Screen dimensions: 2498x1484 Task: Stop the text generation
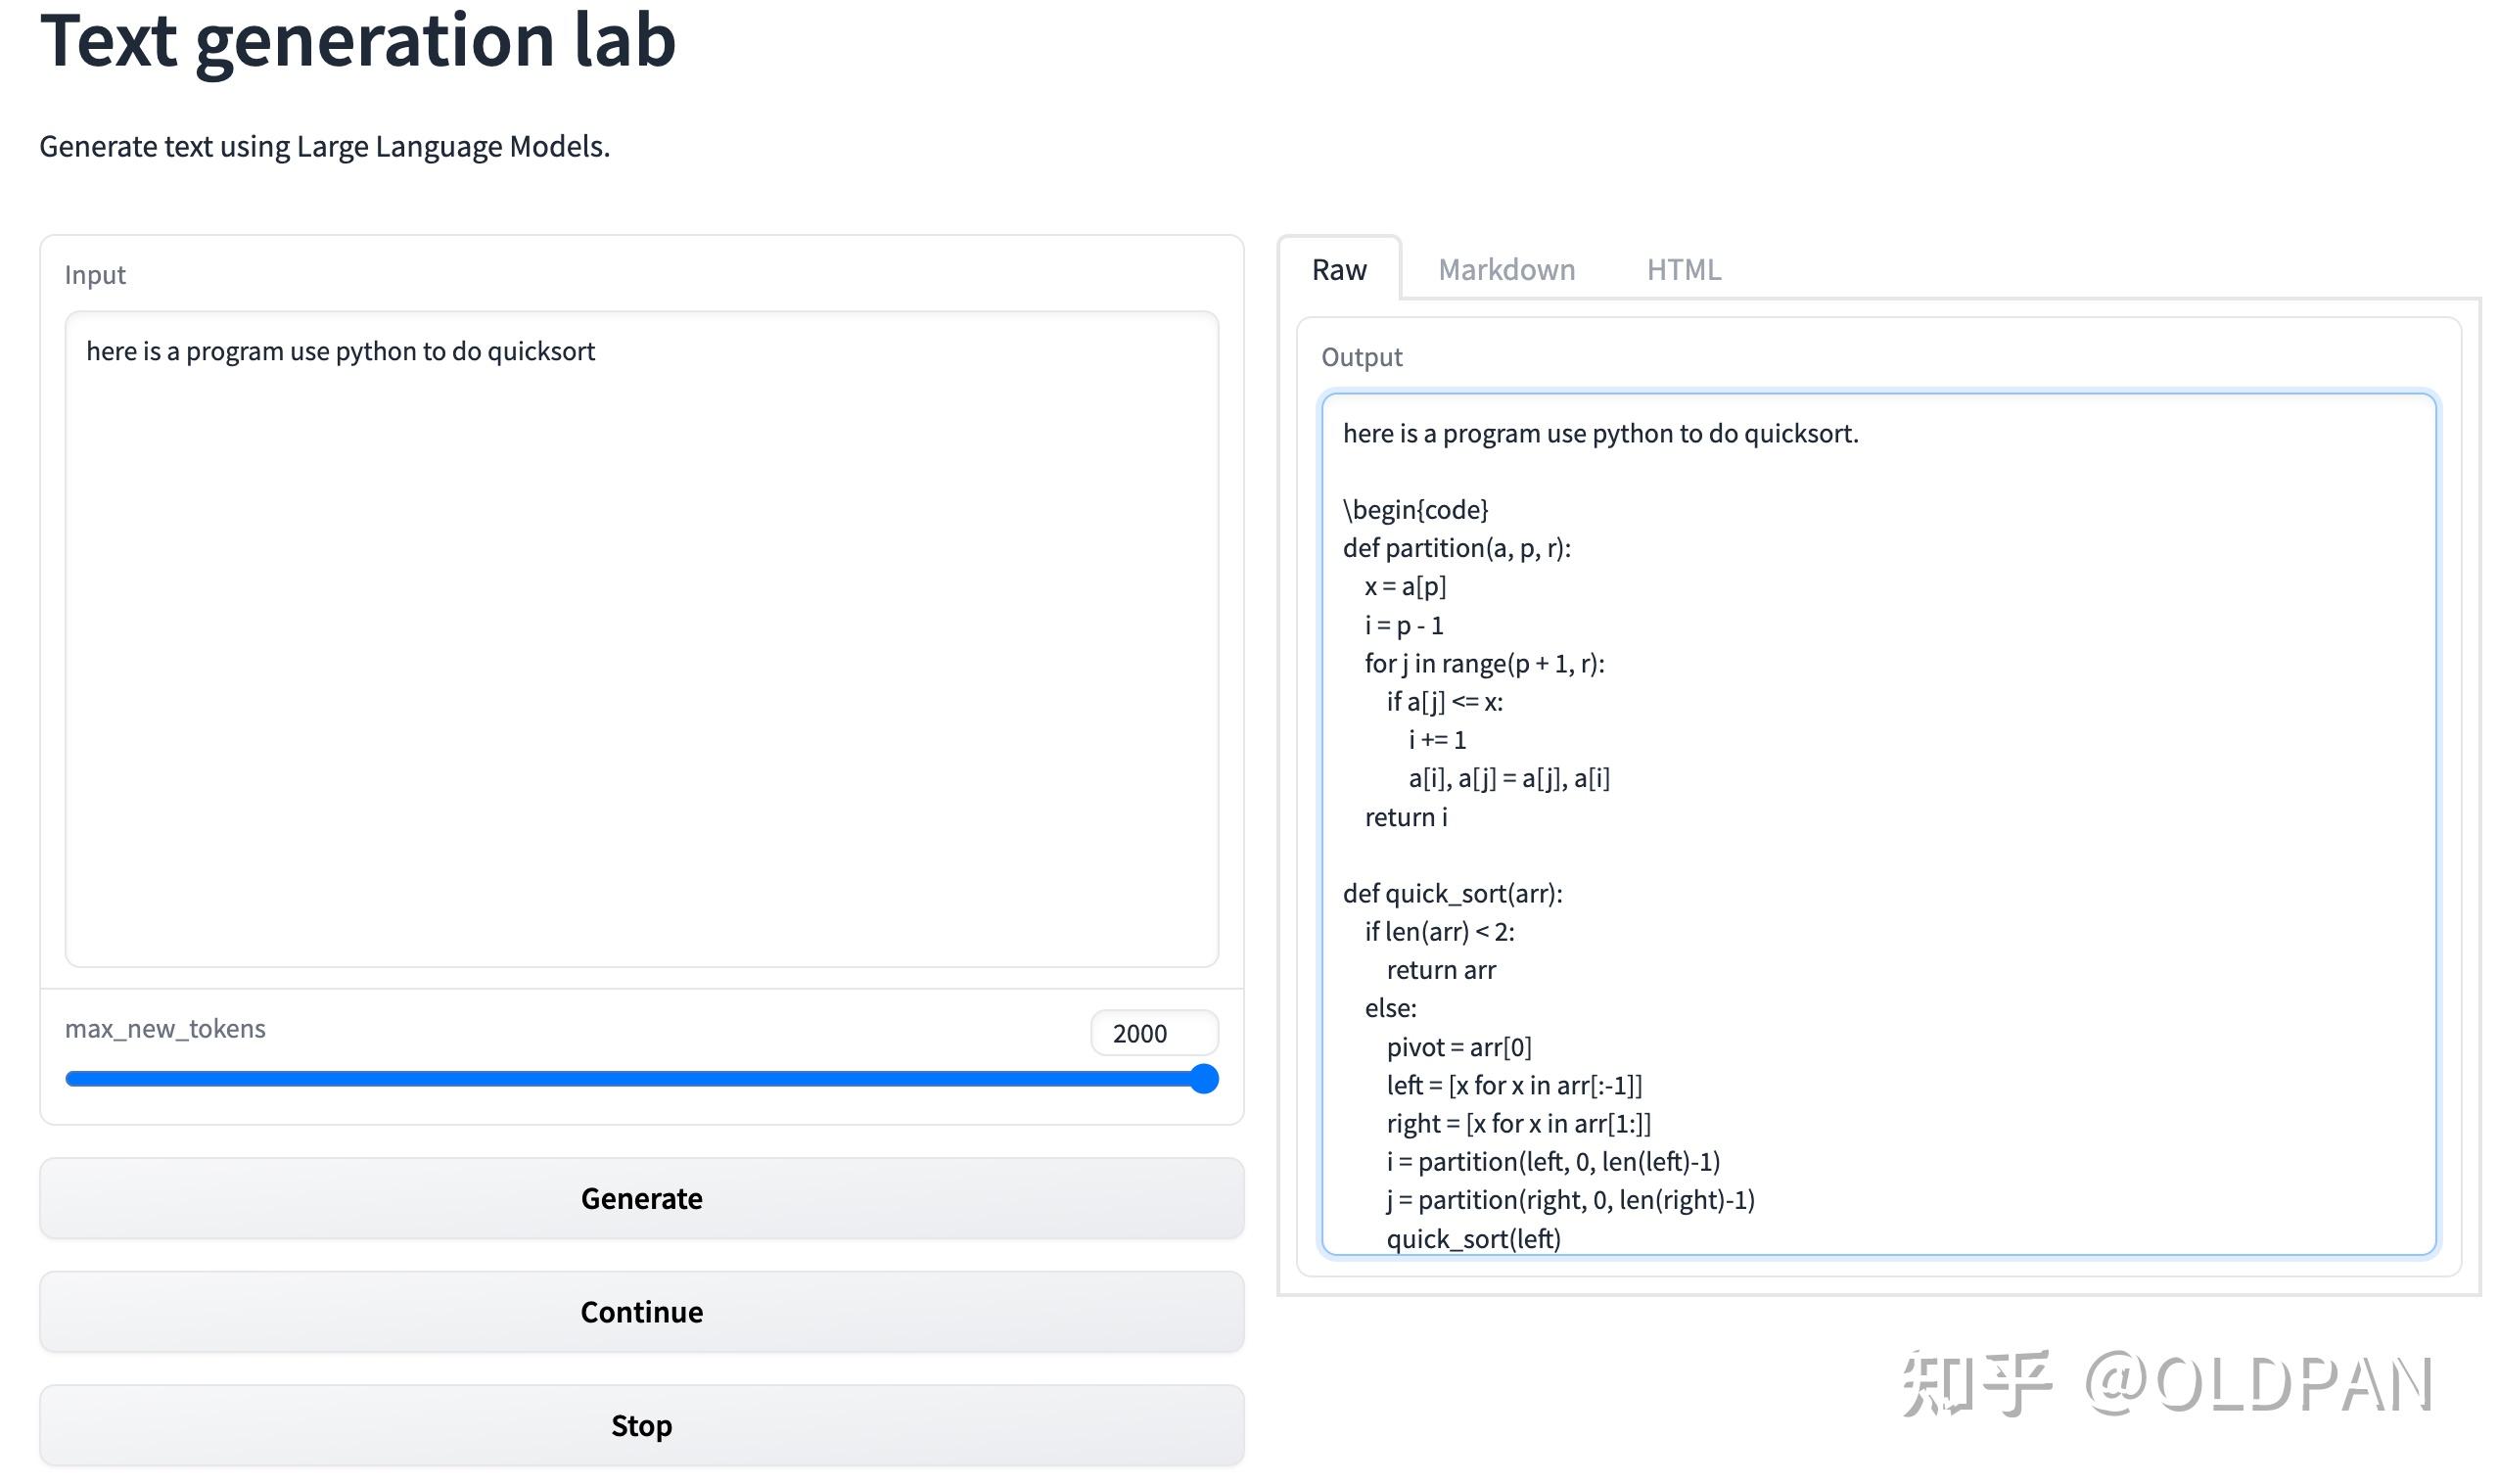641,1425
